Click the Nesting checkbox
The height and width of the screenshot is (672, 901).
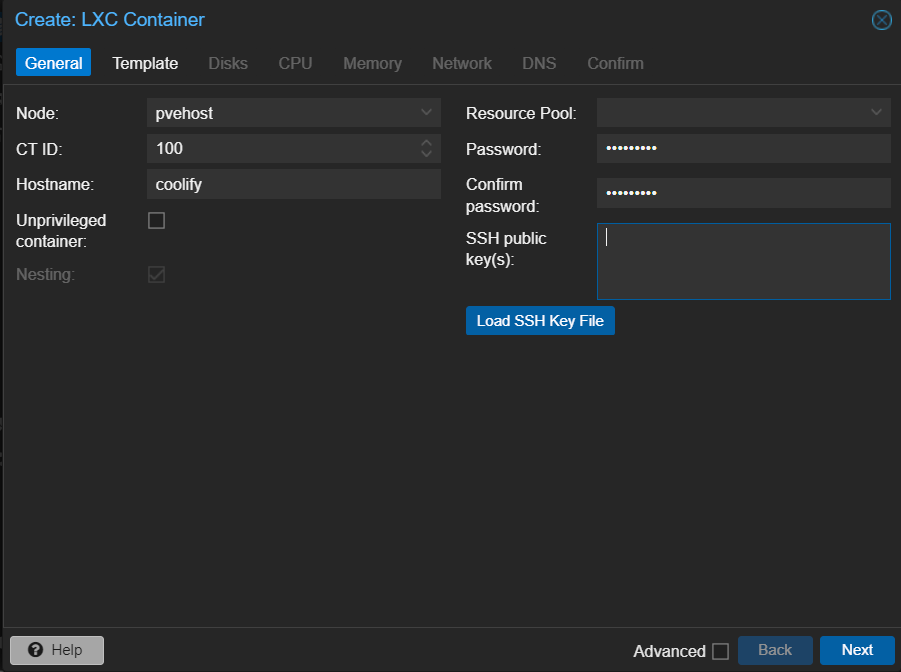coord(156,274)
